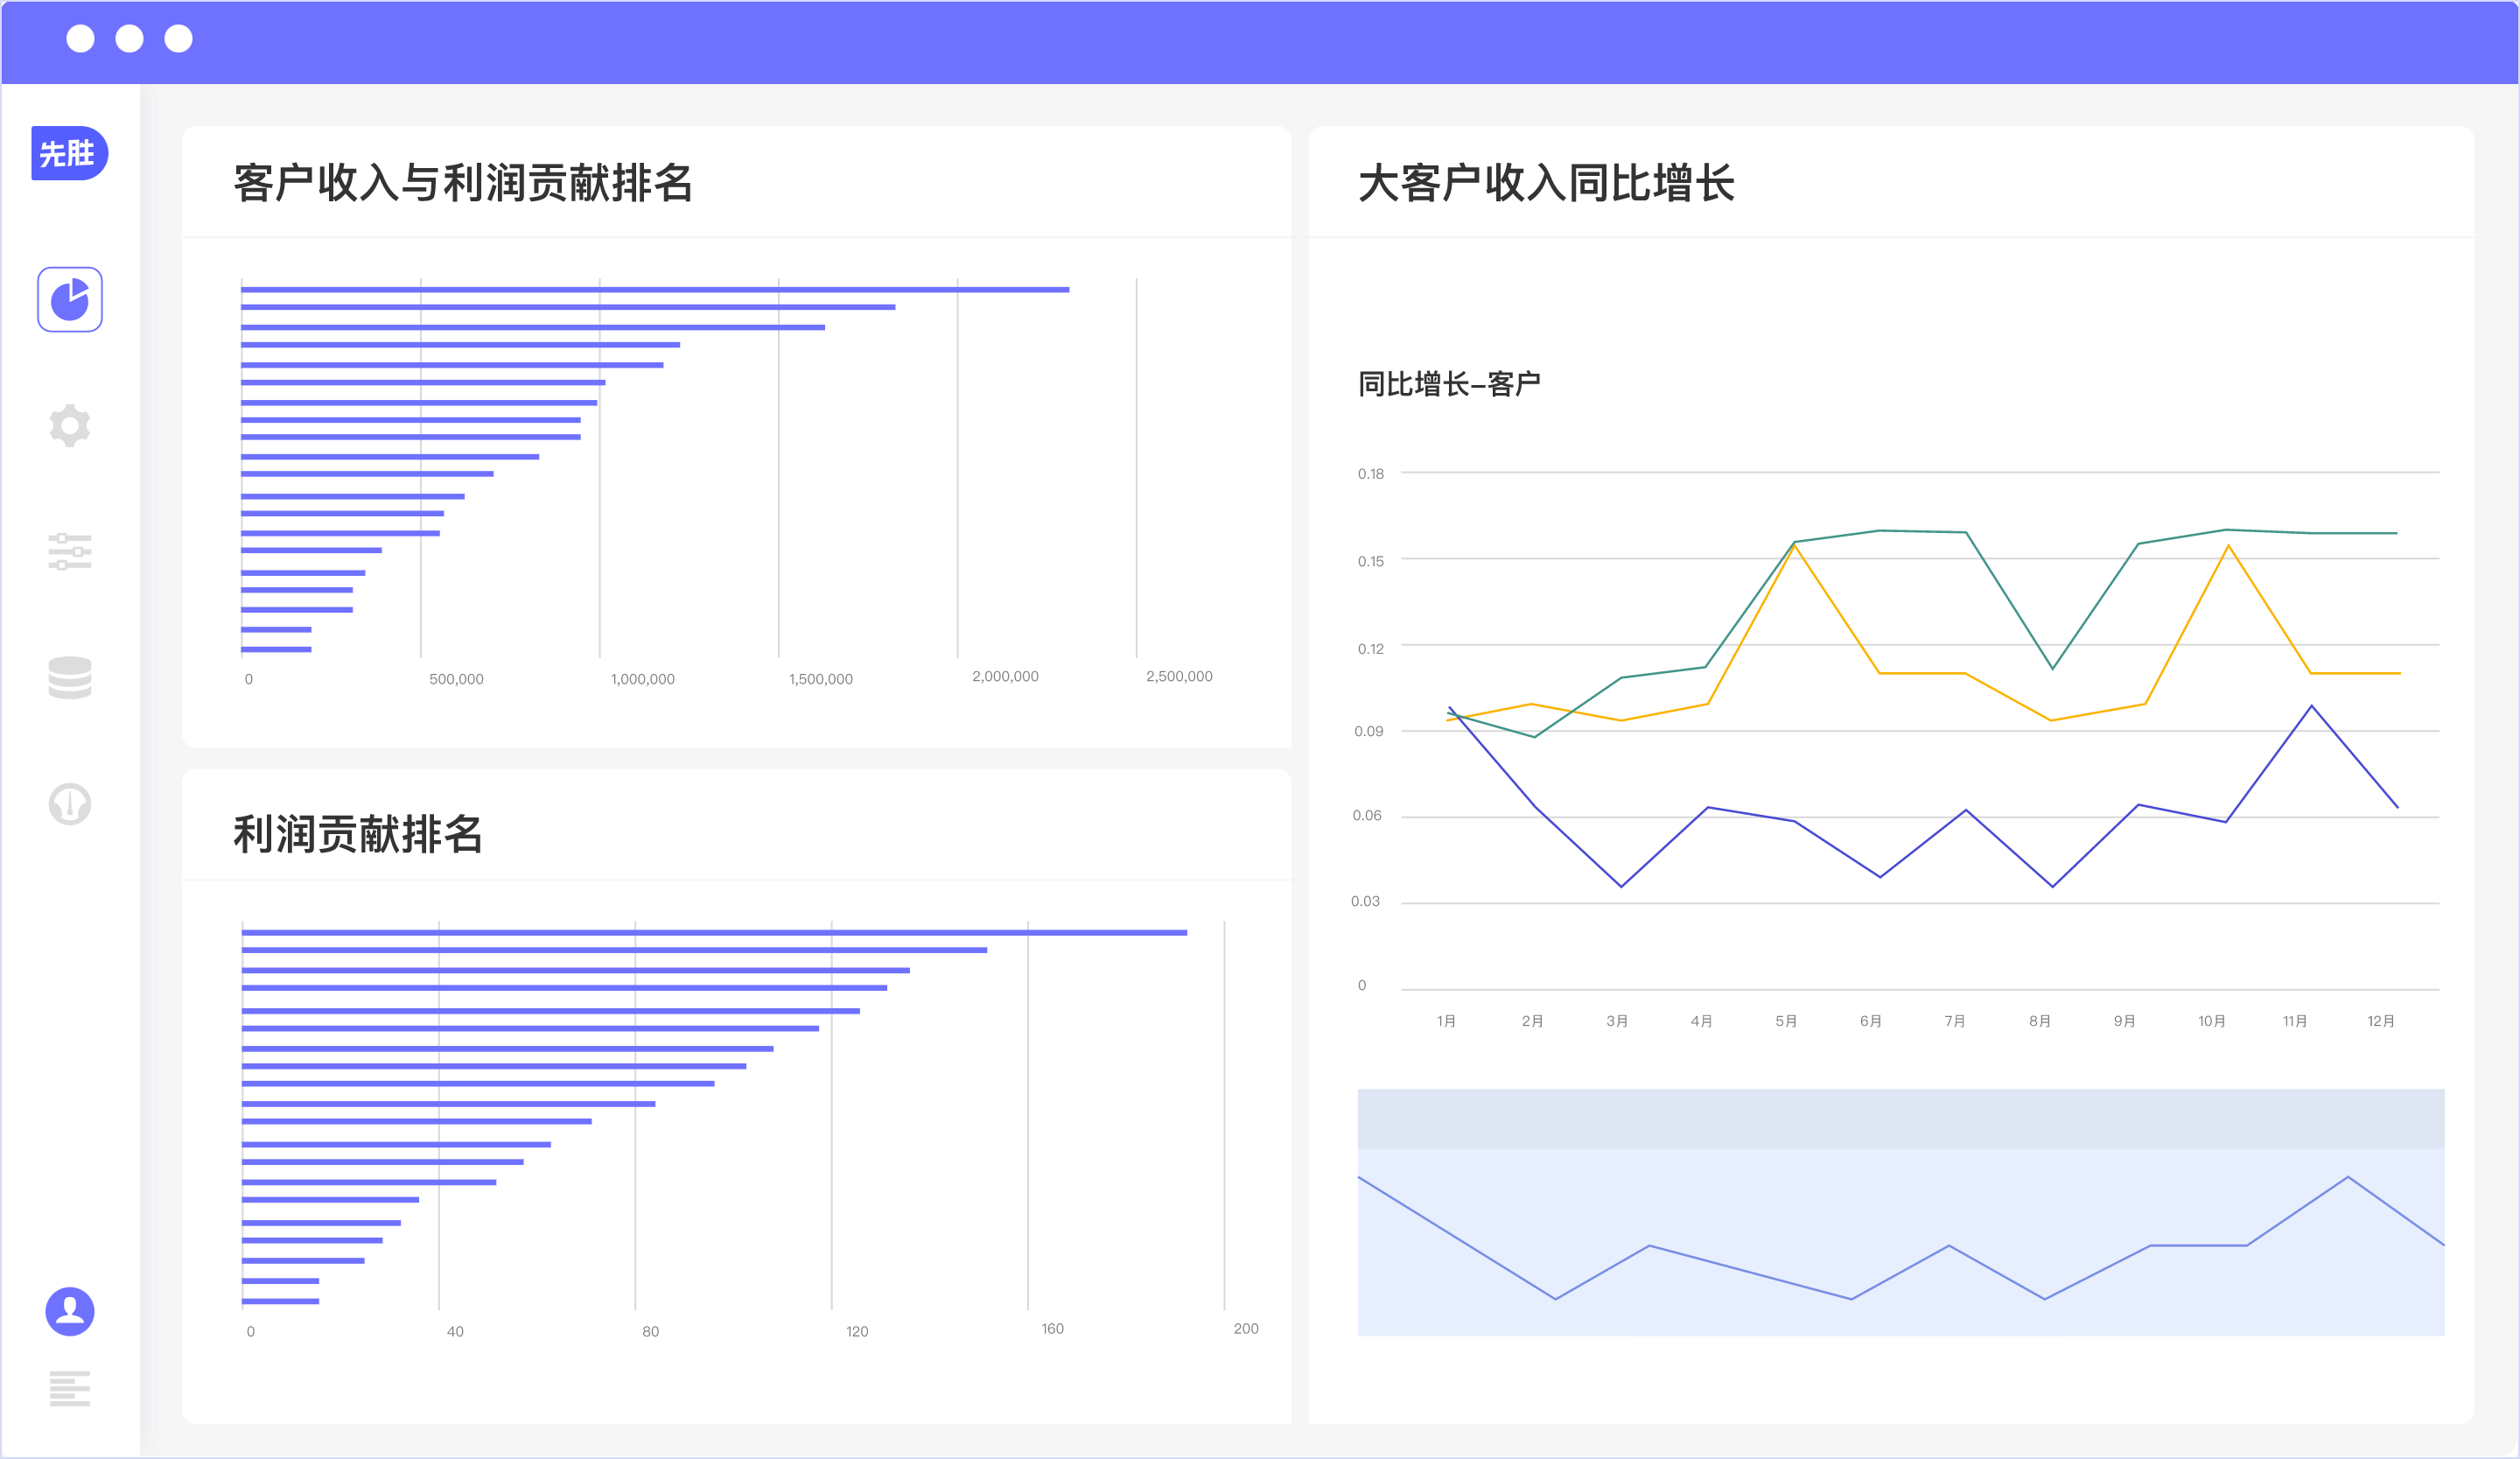The width and height of the screenshot is (2520, 1459).
Task: Click the 2月 axis label
Action: click(x=1532, y=1021)
